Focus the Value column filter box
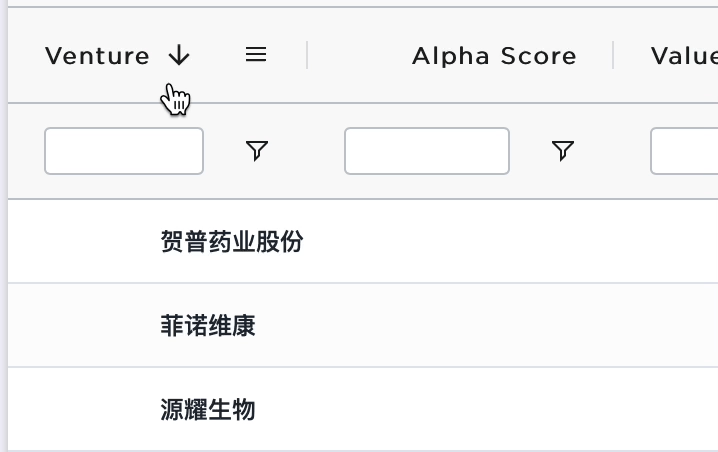 coord(684,151)
